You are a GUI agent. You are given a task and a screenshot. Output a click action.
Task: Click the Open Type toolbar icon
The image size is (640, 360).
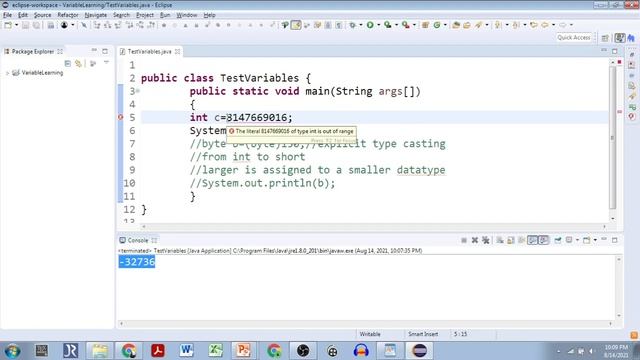point(456,25)
